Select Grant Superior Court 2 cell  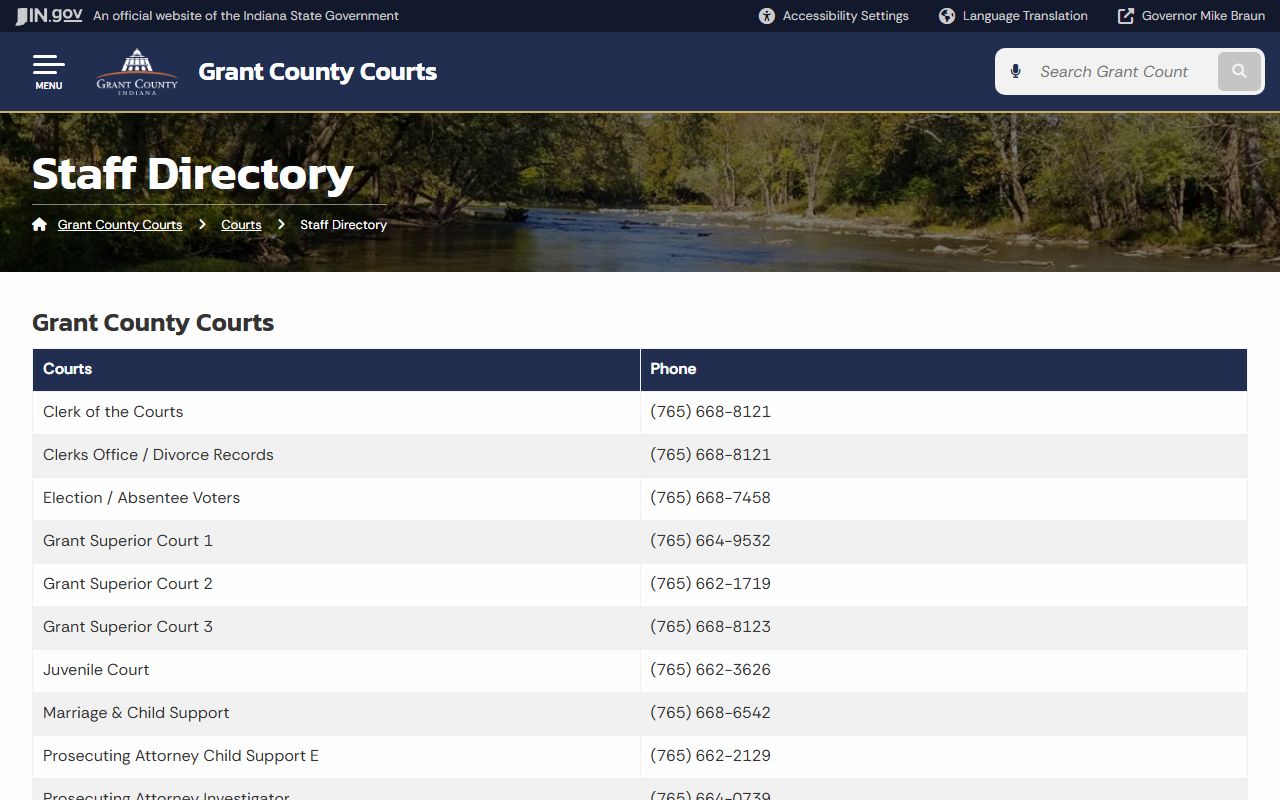(x=336, y=584)
